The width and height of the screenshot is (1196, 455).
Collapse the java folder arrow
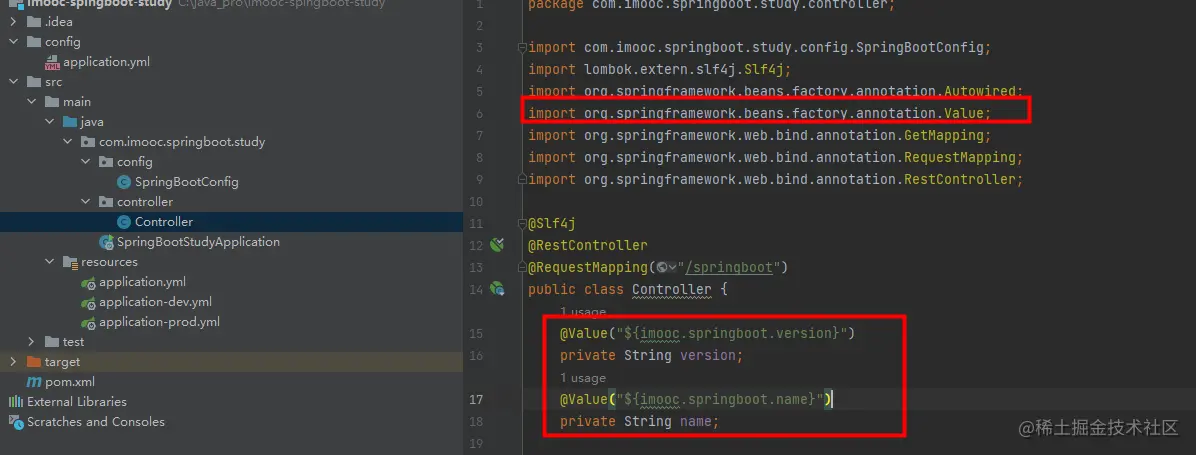point(50,122)
